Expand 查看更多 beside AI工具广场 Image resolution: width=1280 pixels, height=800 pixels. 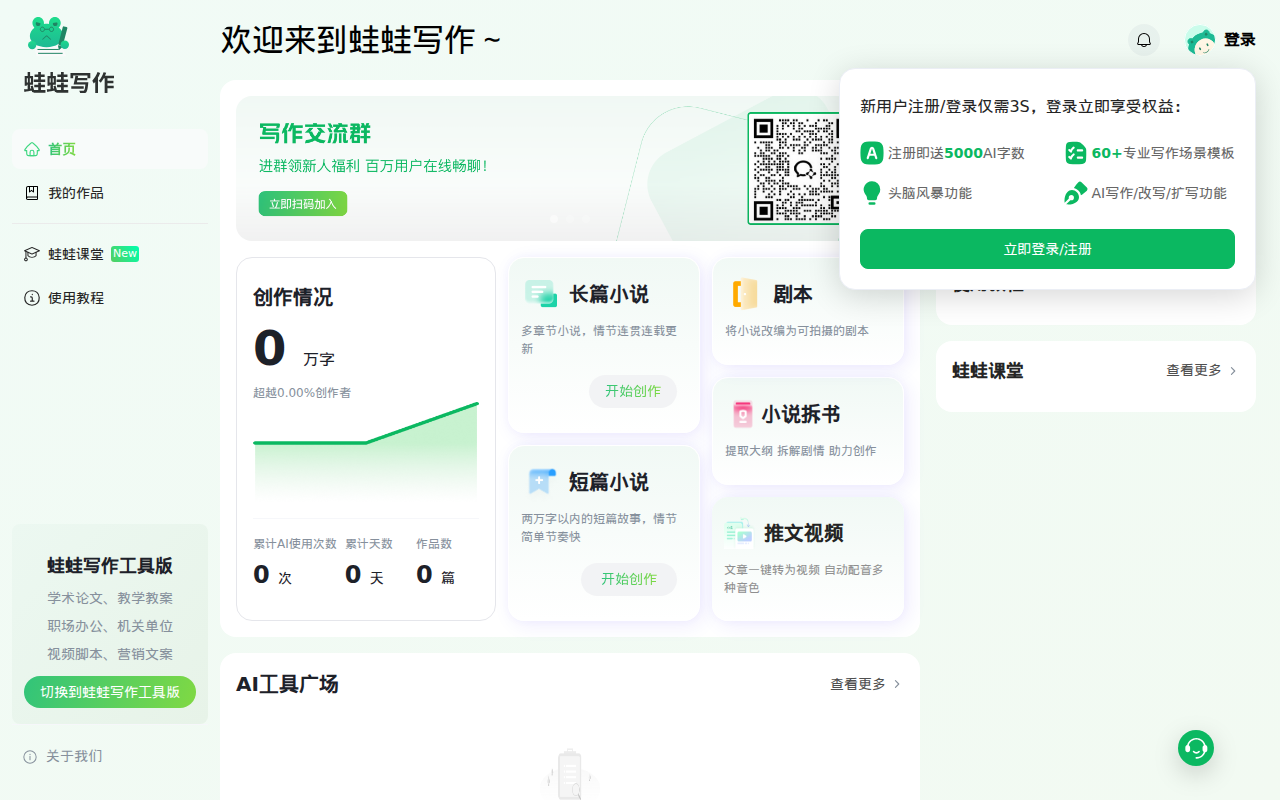click(866, 684)
